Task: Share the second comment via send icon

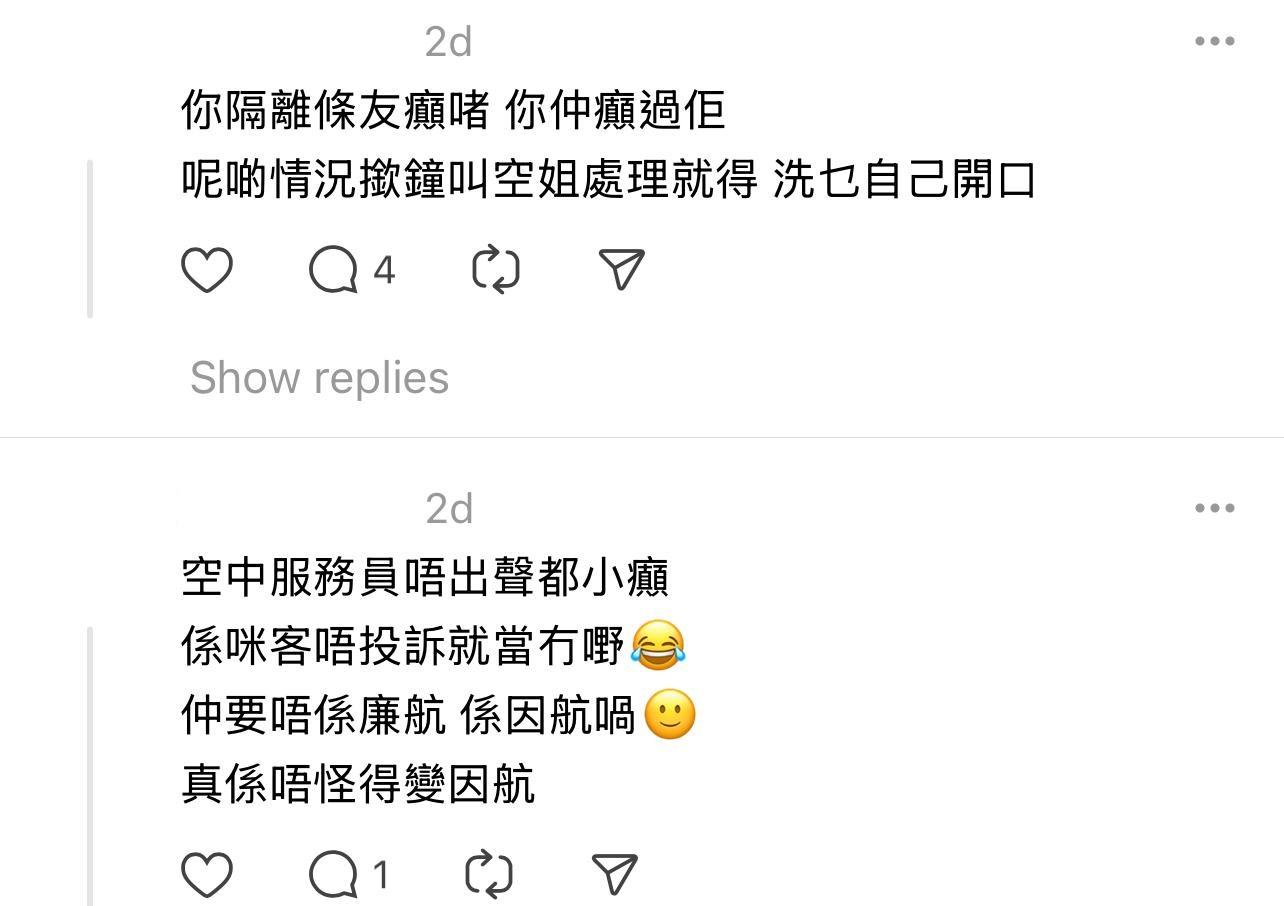Action: pos(615,875)
